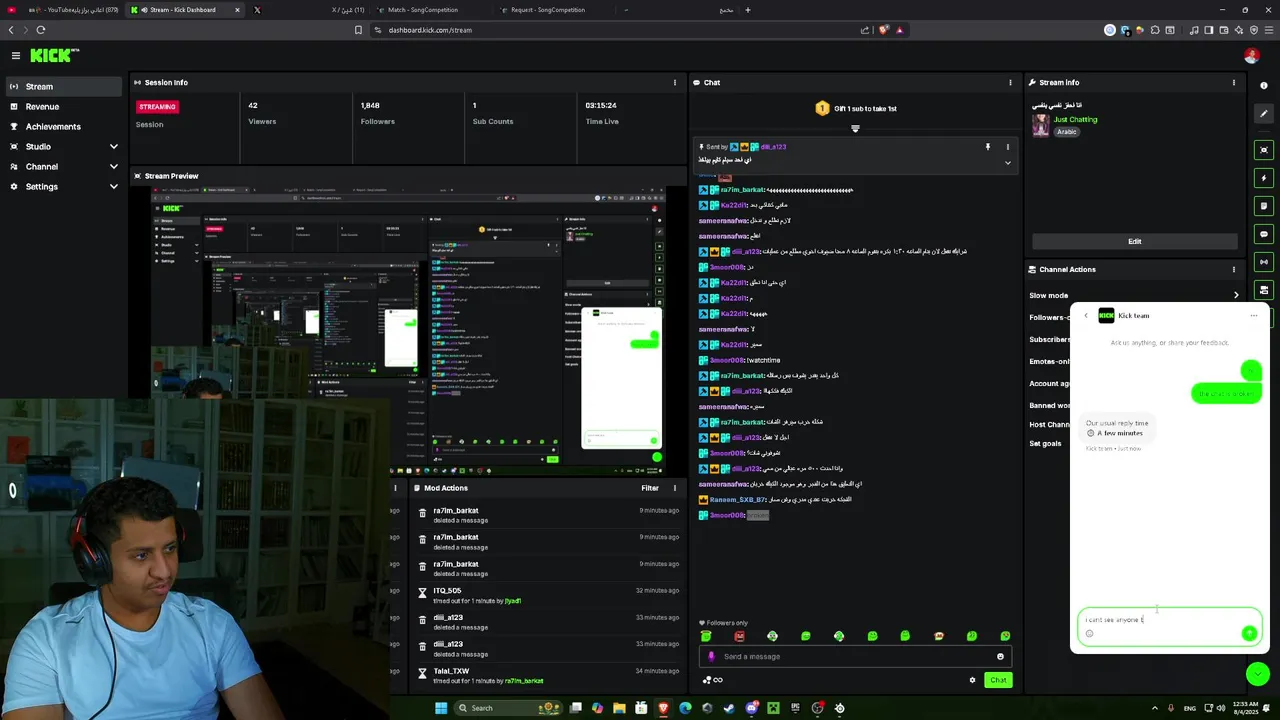This screenshot has height=720, width=1280.
Task: Reload the page
Action: click(x=43, y=30)
